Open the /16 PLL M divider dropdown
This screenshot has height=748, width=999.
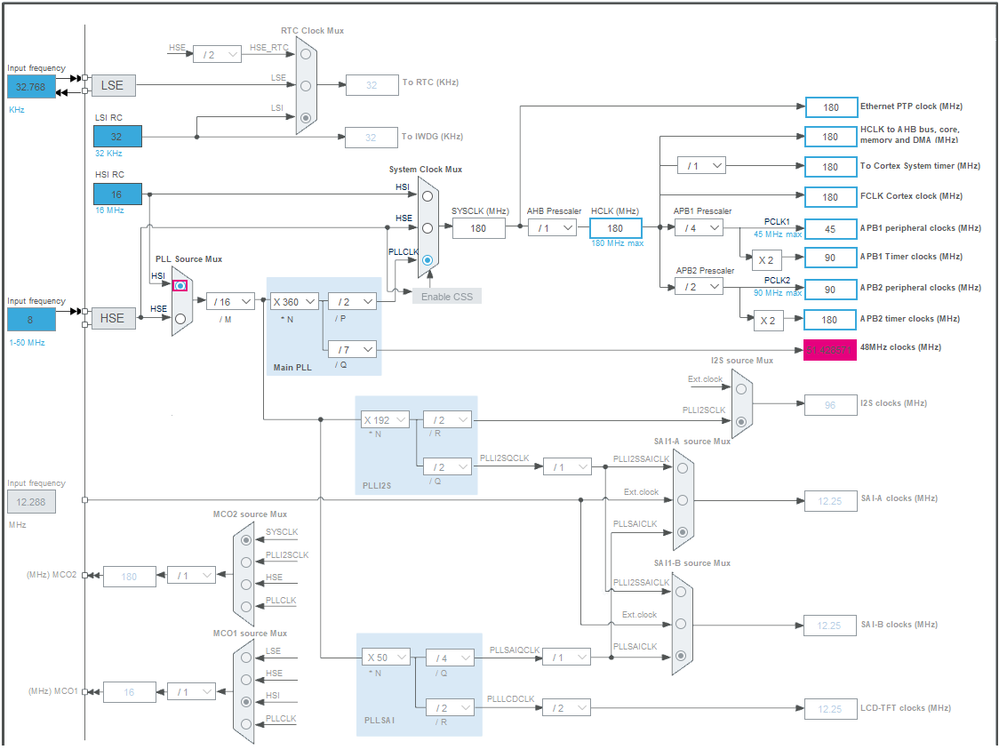coord(230,301)
